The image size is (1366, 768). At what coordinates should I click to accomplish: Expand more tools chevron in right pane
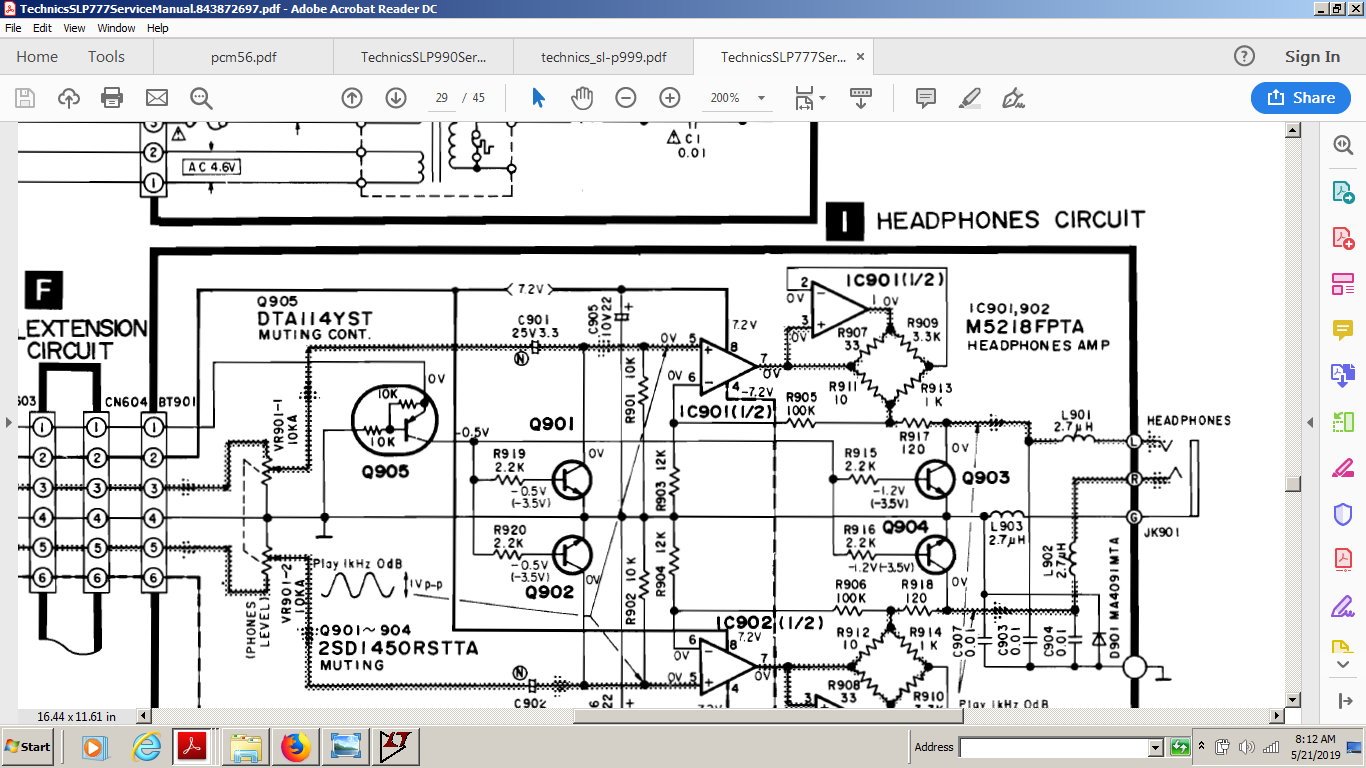click(1342, 664)
